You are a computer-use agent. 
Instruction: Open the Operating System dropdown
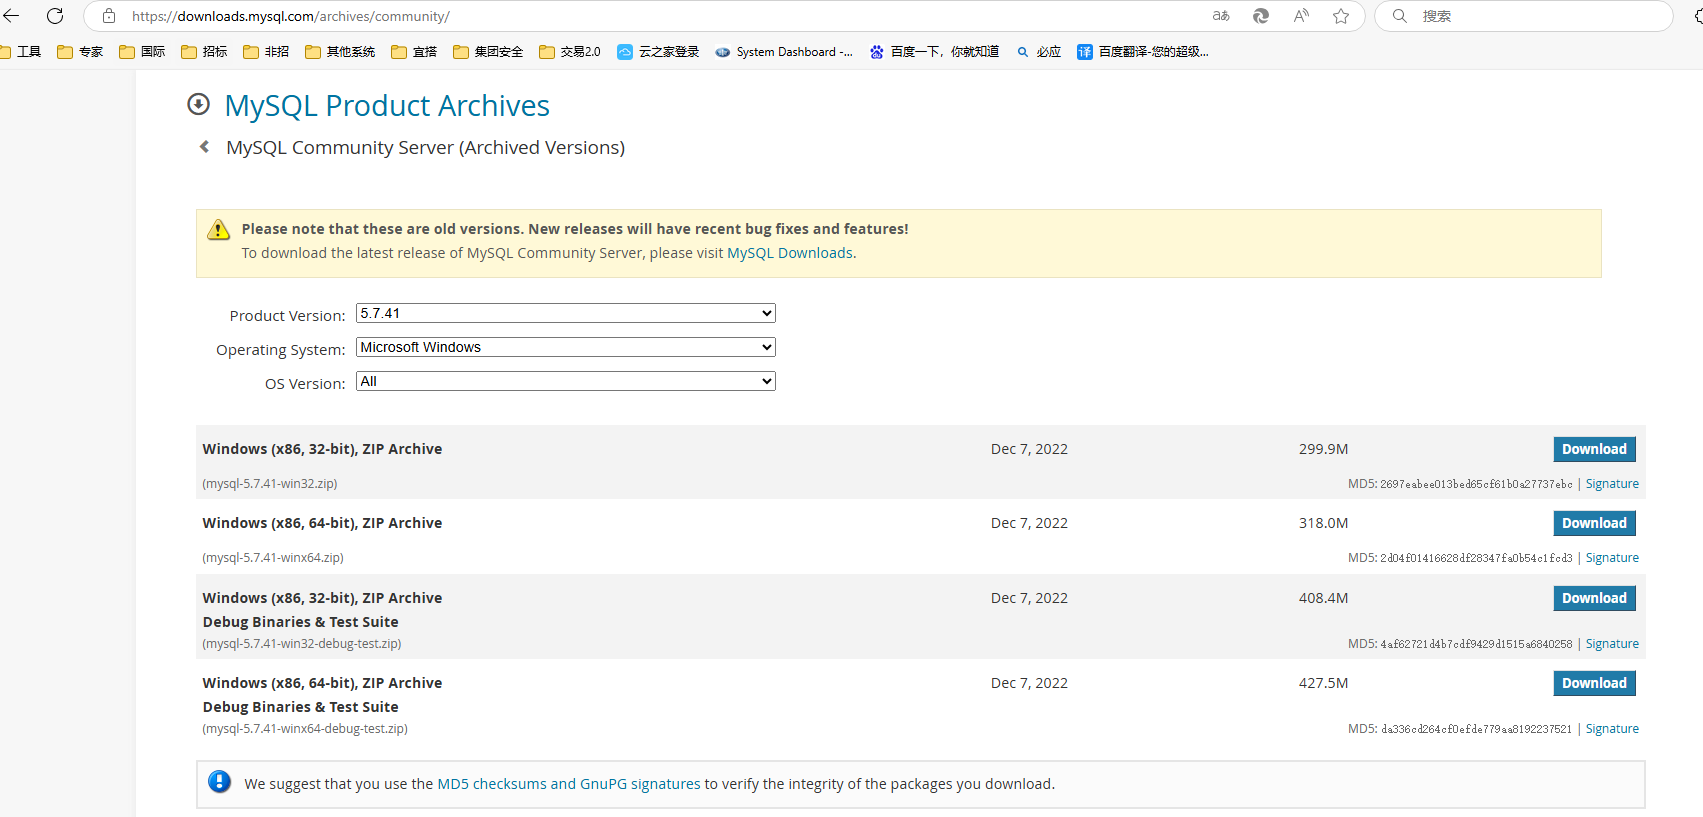coord(566,347)
